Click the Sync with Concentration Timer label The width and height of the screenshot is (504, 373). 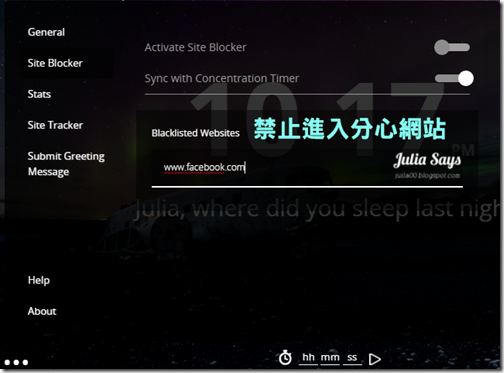point(222,79)
